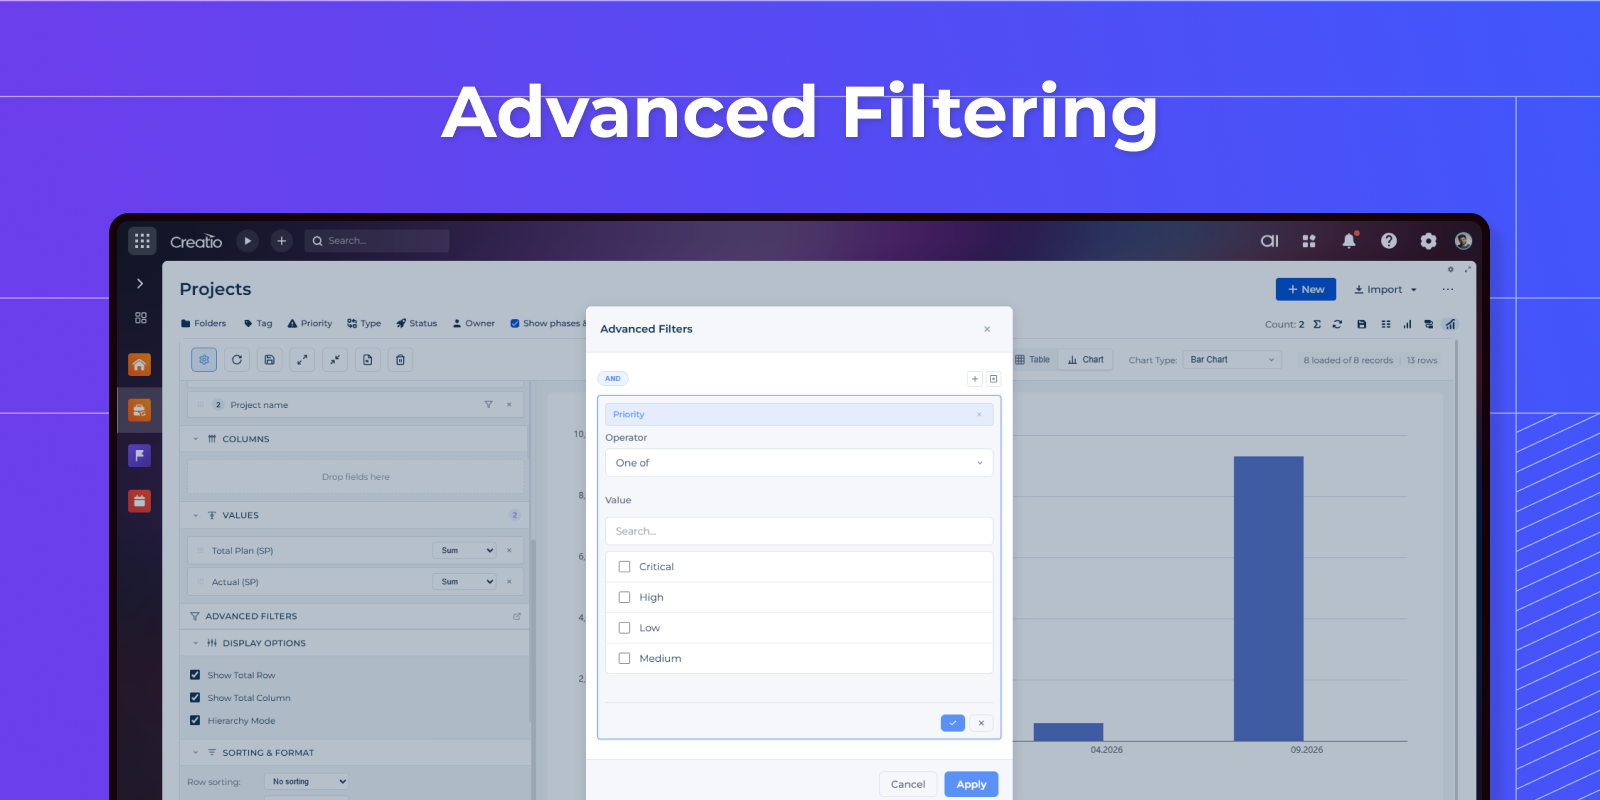This screenshot has width=1600, height=800.
Task: Open the help question mark icon
Action: [x=1388, y=241]
